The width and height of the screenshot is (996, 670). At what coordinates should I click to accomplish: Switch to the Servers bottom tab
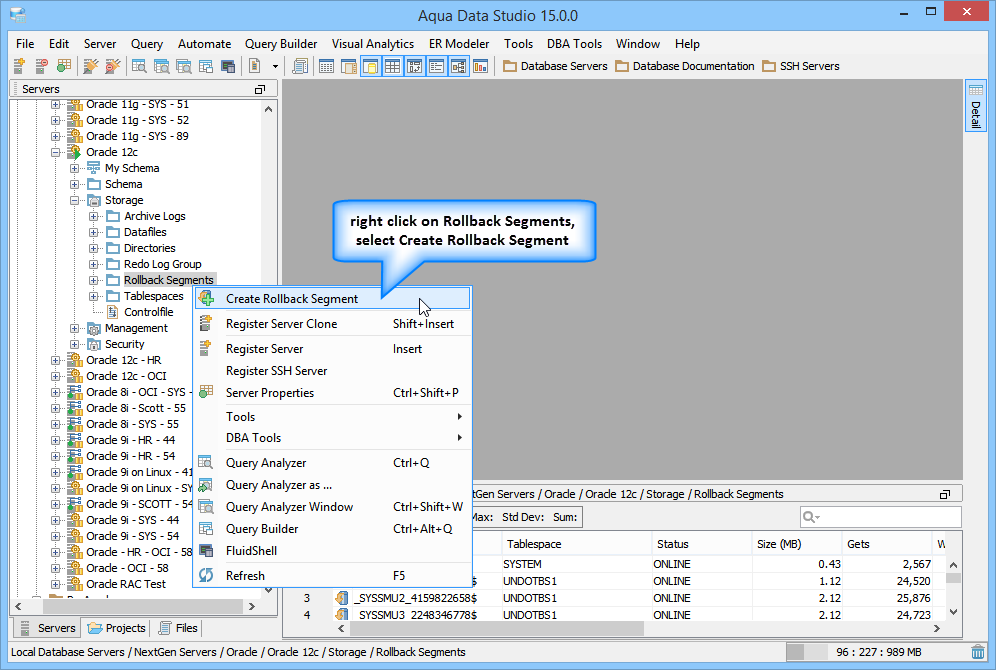click(x=48, y=627)
